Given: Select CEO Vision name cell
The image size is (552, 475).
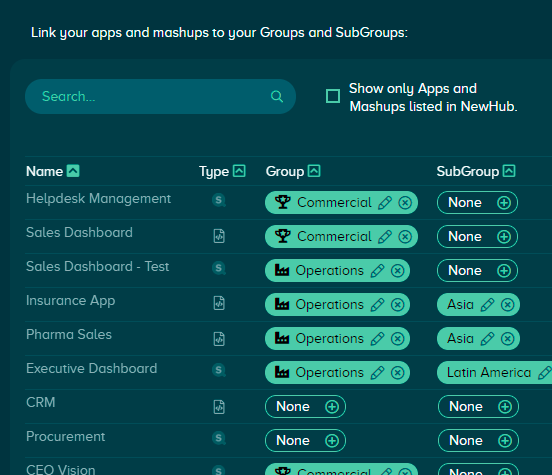Looking at the screenshot, I should coord(61,470).
